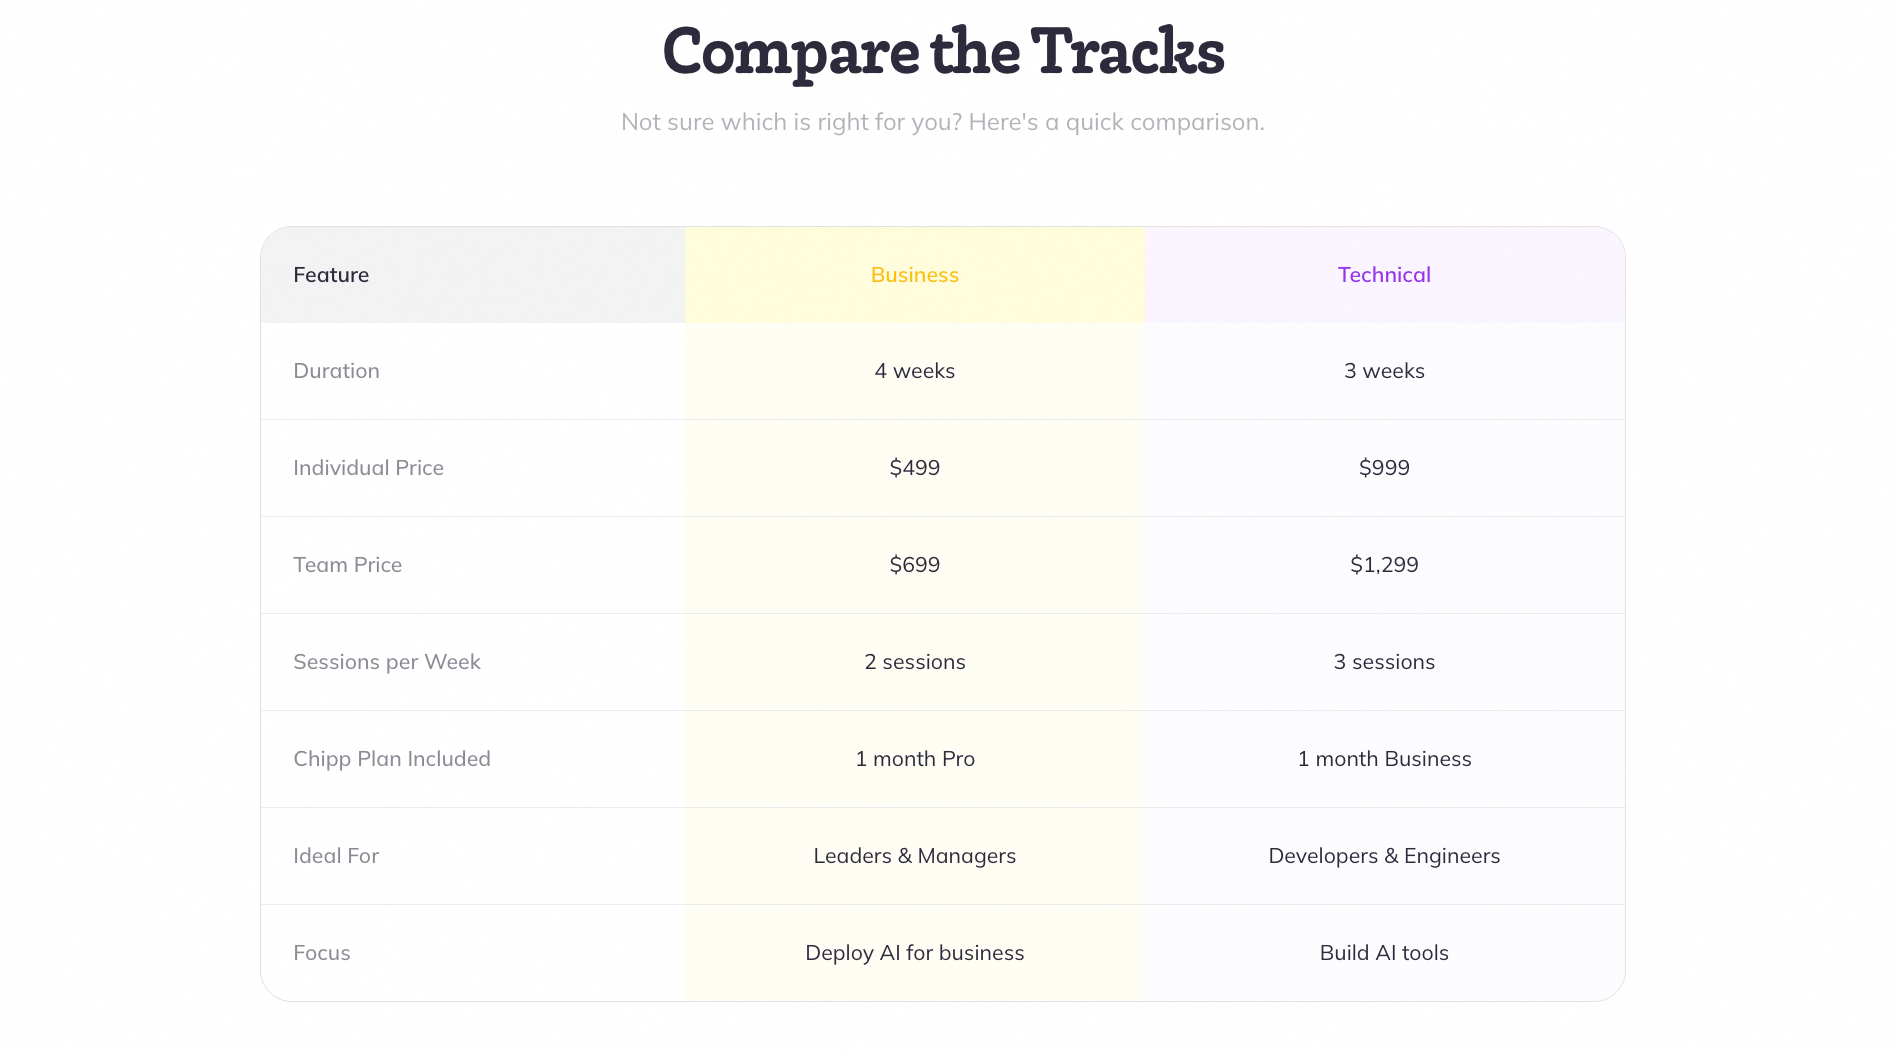Select the Chipp Plan Included label
Image resolution: width=1897 pixels, height=1050 pixels.
[x=391, y=759]
